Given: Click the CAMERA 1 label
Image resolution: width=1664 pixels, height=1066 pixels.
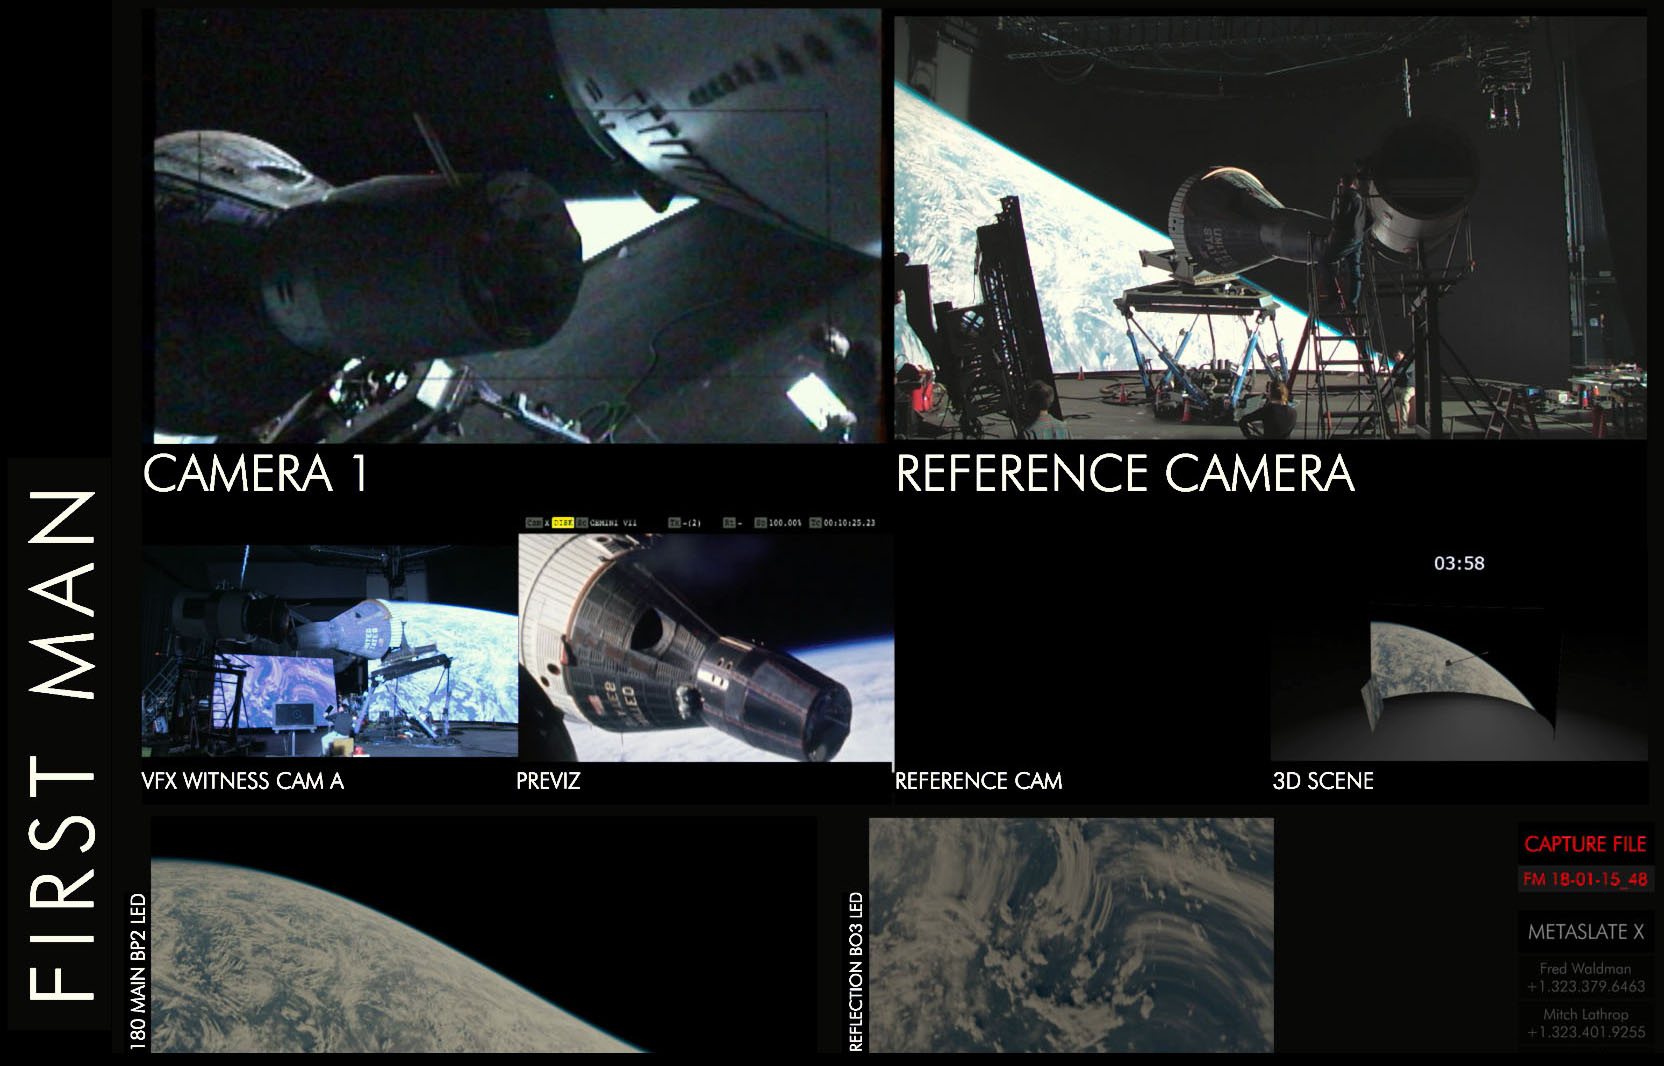Looking at the screenshot, I should coord(256,473).
